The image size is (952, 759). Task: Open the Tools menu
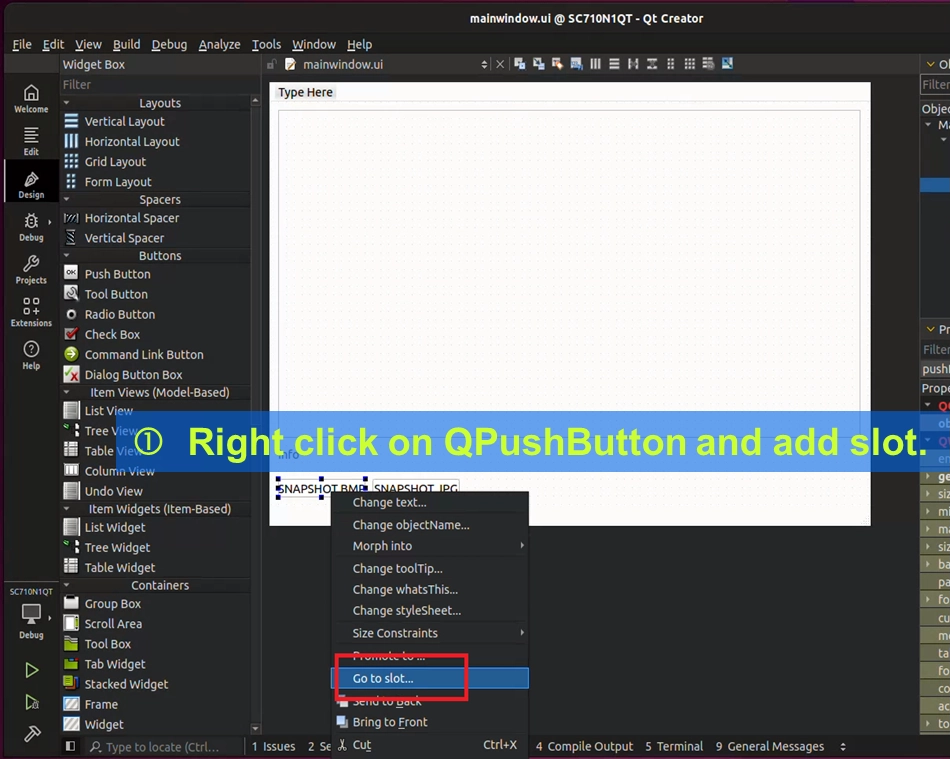267,44
